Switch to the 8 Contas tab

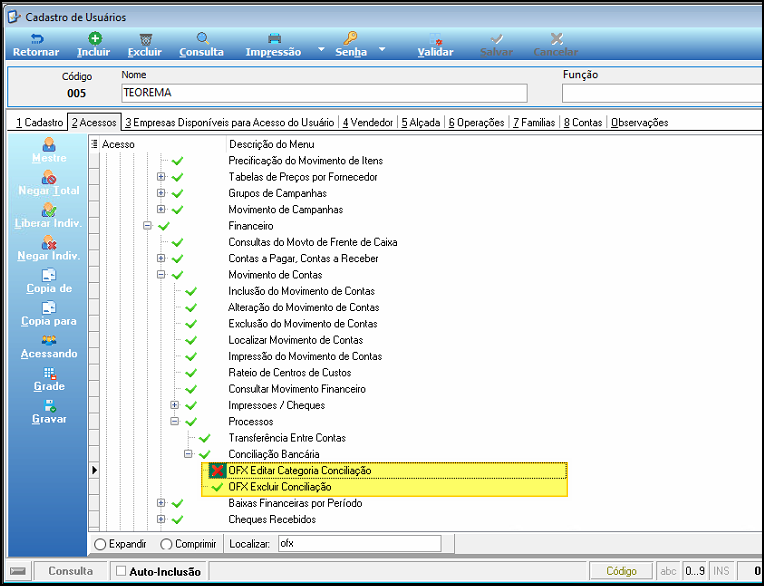coord(583,123)
